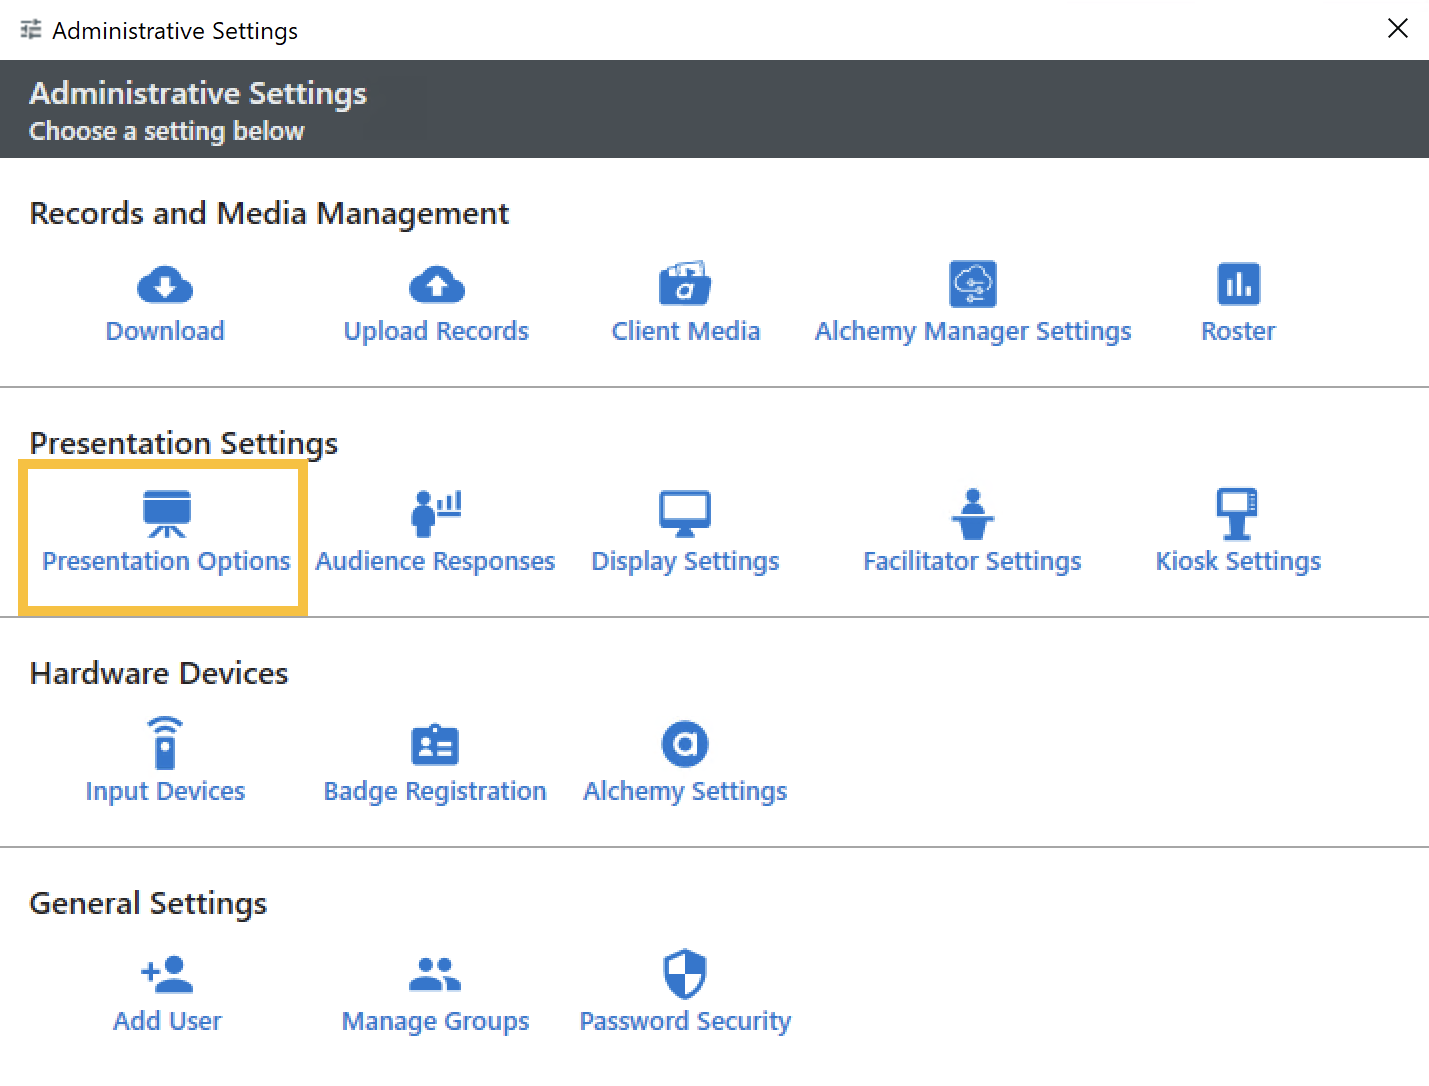Open Alchemy Manager Settings icon
Image resolution: width=1429 pixels, height=1086 pixels.
pos(972,284)
